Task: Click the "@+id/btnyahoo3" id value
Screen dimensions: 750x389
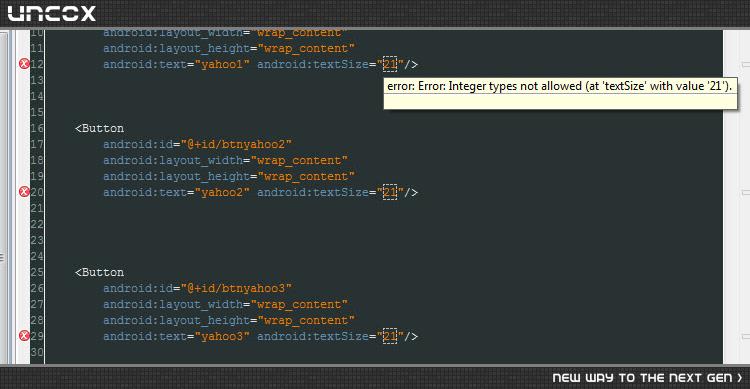Action: (236, 288)
